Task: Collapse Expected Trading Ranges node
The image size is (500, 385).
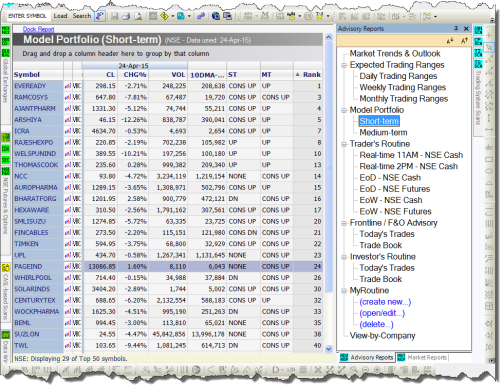Action: pyautogui.click(x=344, y=65)
